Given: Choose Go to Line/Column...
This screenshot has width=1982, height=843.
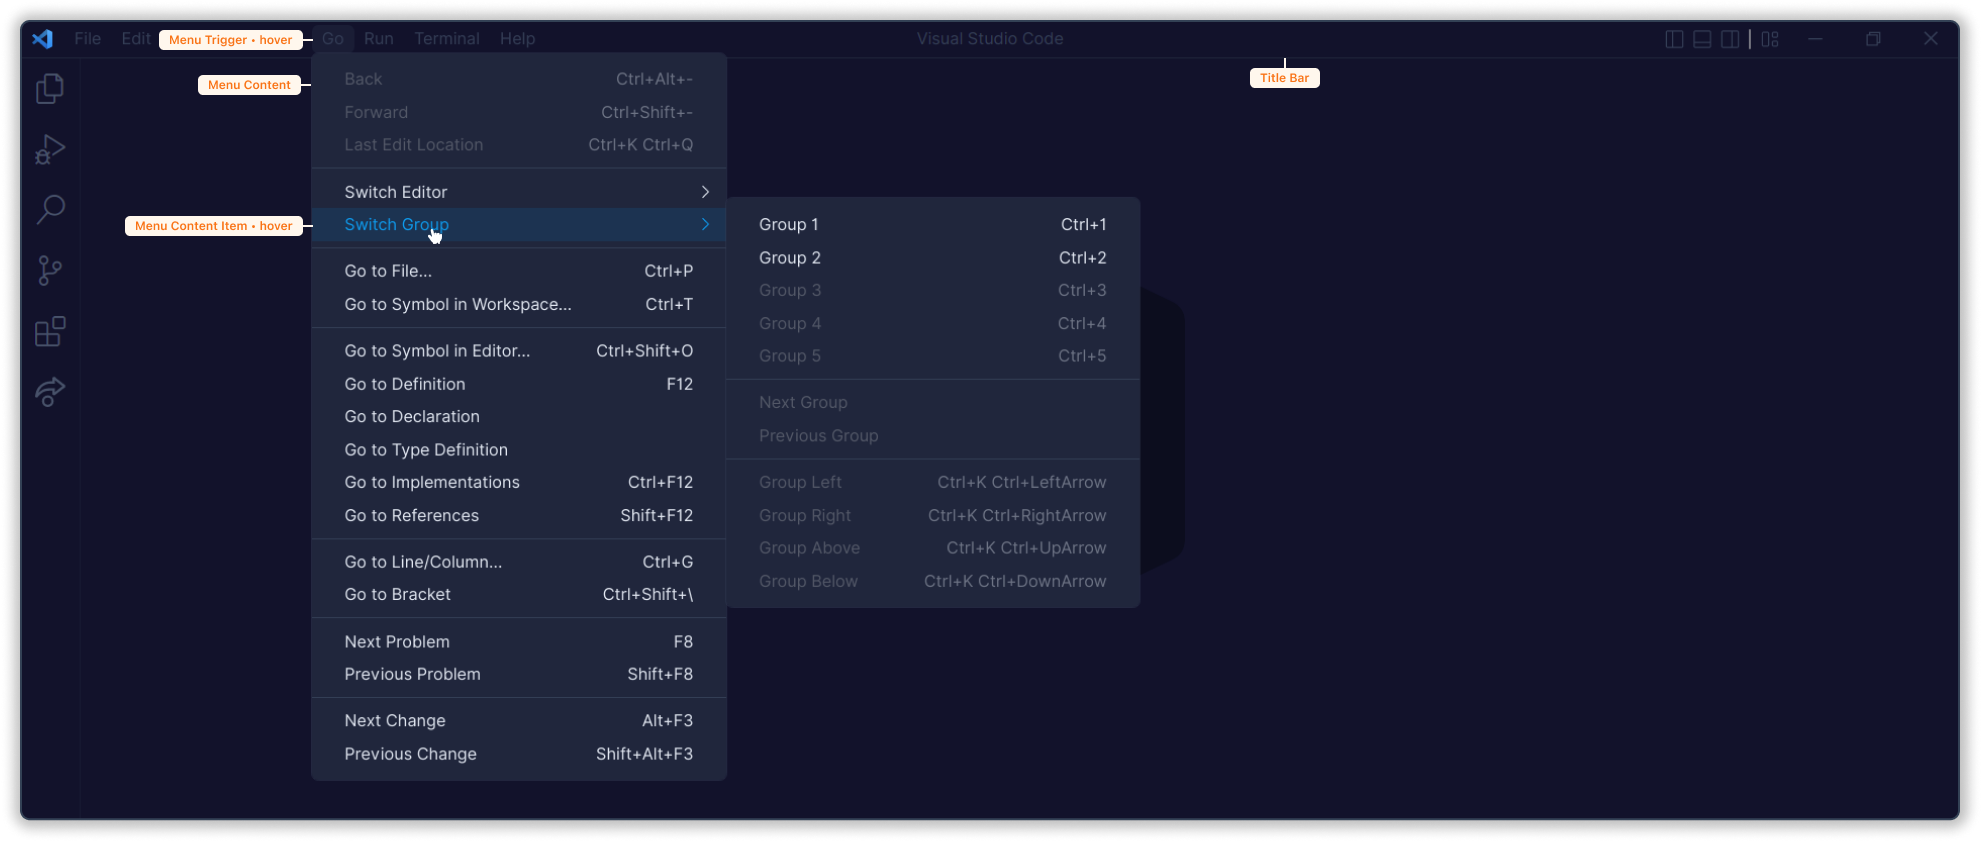Looking at the screenshot, I should pyautogui.click(x=519, y=562).
